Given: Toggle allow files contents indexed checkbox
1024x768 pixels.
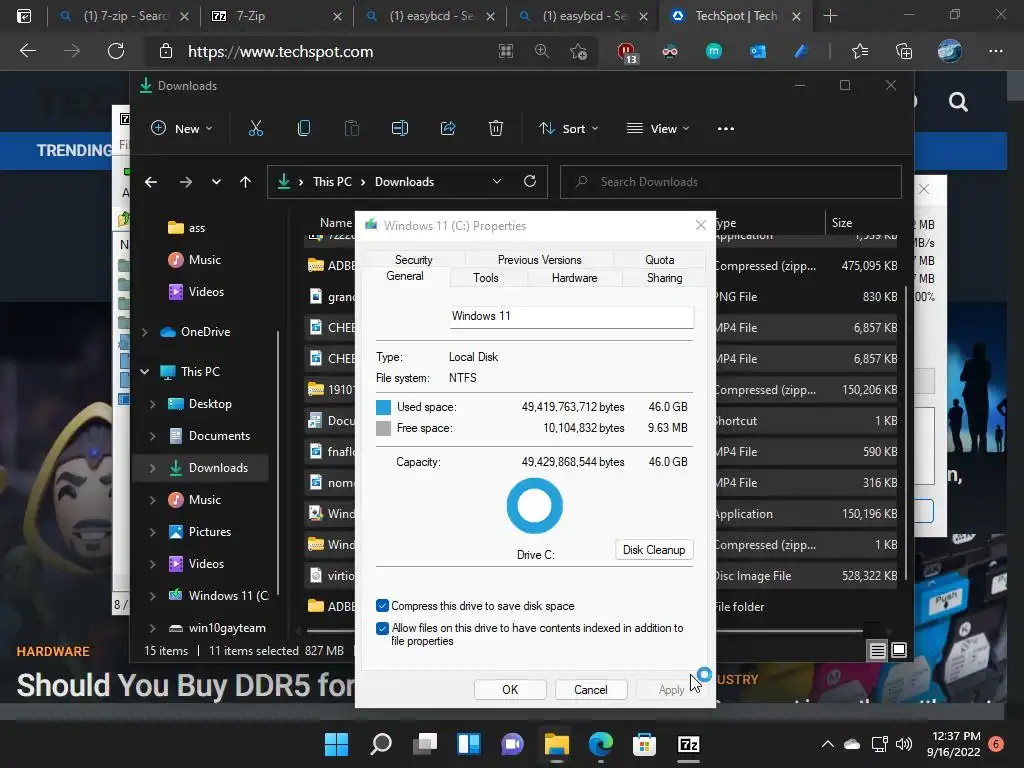Looking at the screenshot, I should tap(383, 628).
